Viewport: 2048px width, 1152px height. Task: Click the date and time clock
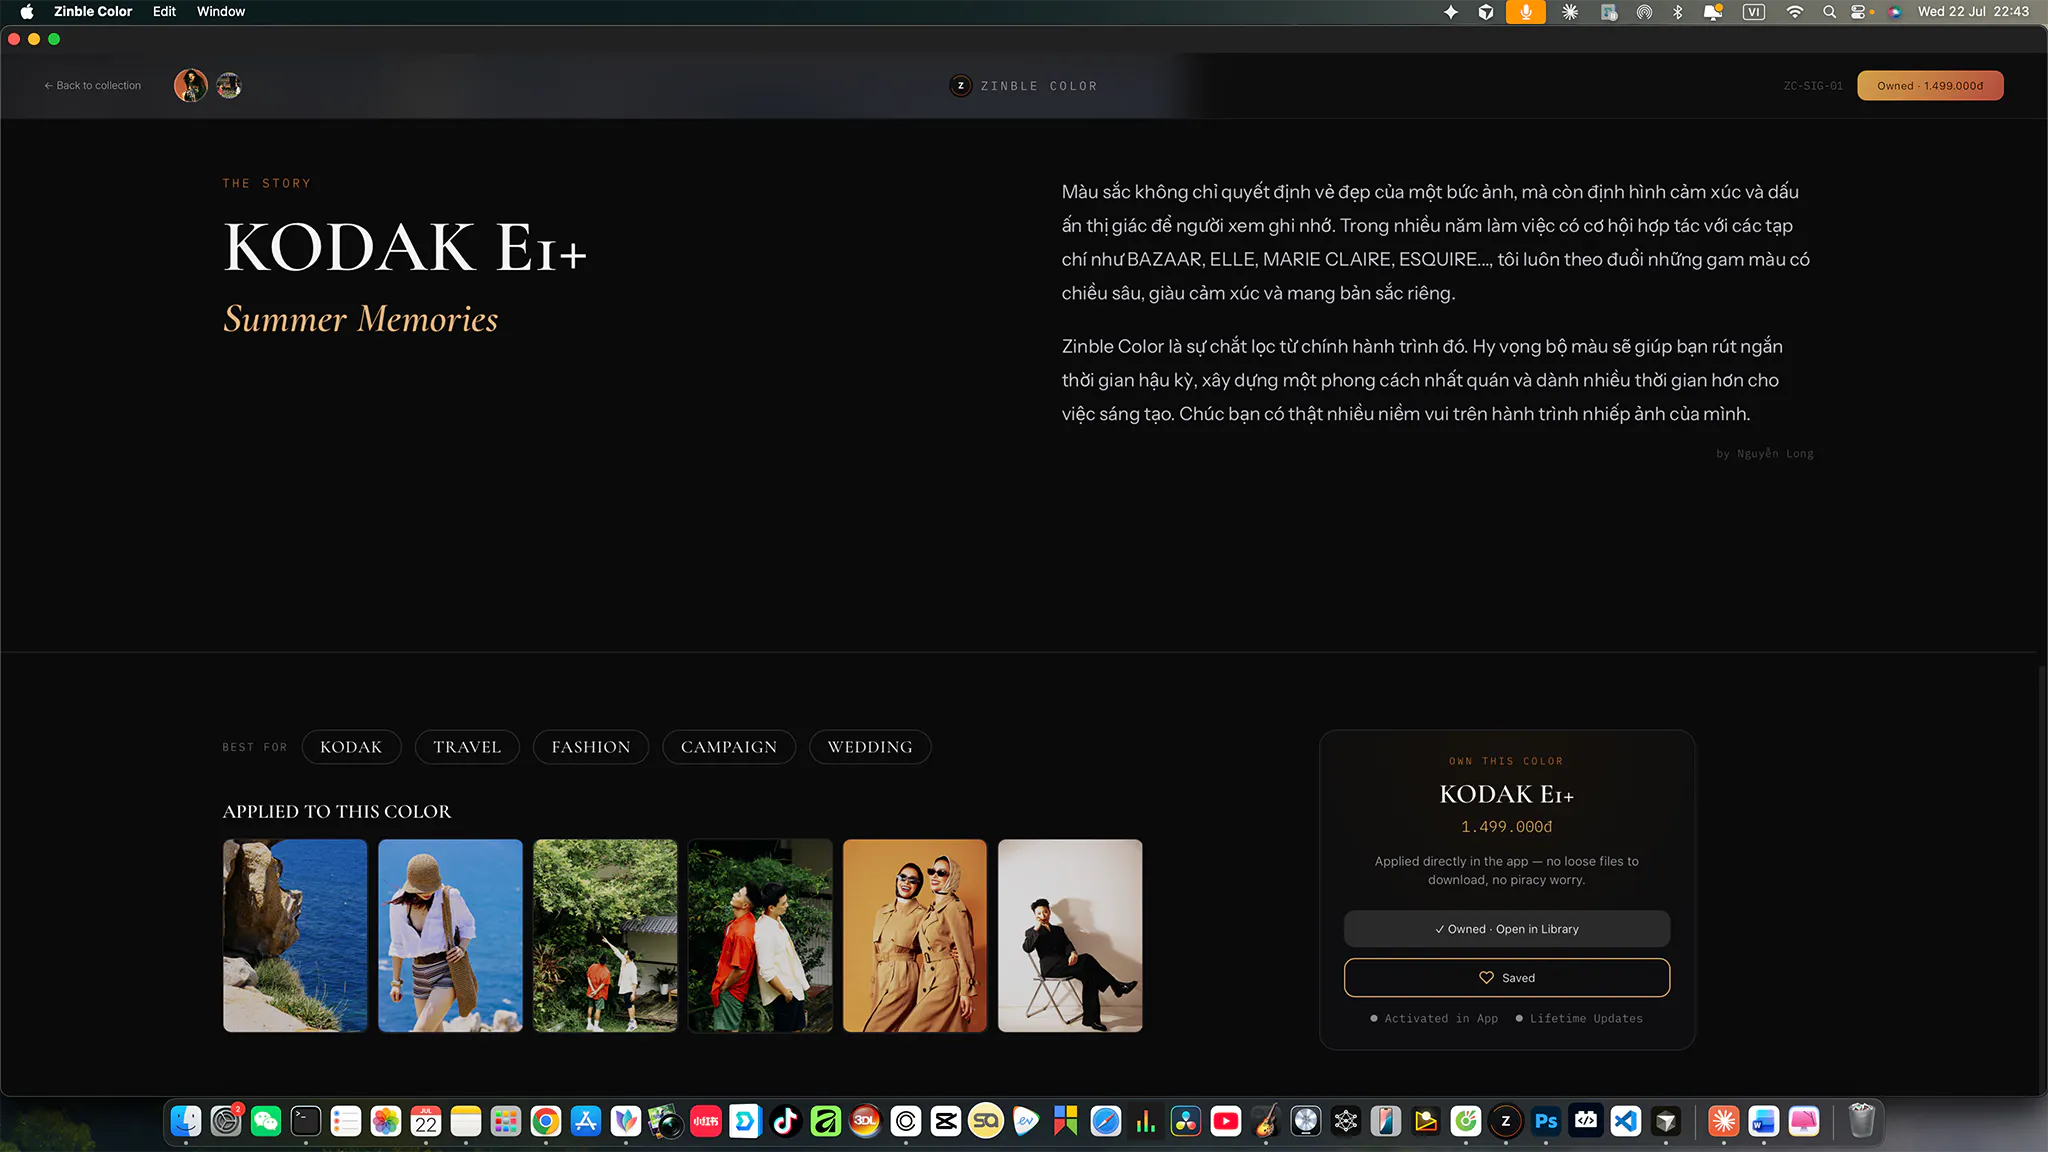[x=1973, y=12]
